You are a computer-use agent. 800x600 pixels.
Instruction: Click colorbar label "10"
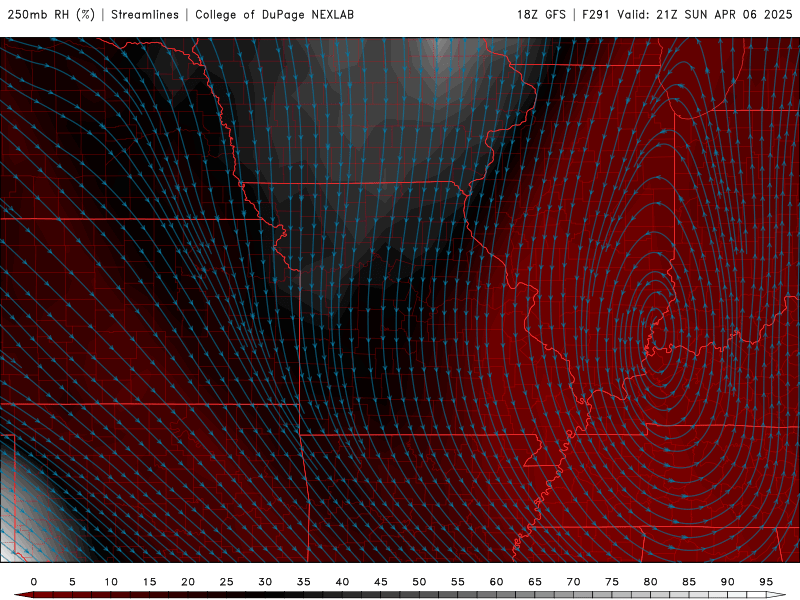click(x=111, y=582)
